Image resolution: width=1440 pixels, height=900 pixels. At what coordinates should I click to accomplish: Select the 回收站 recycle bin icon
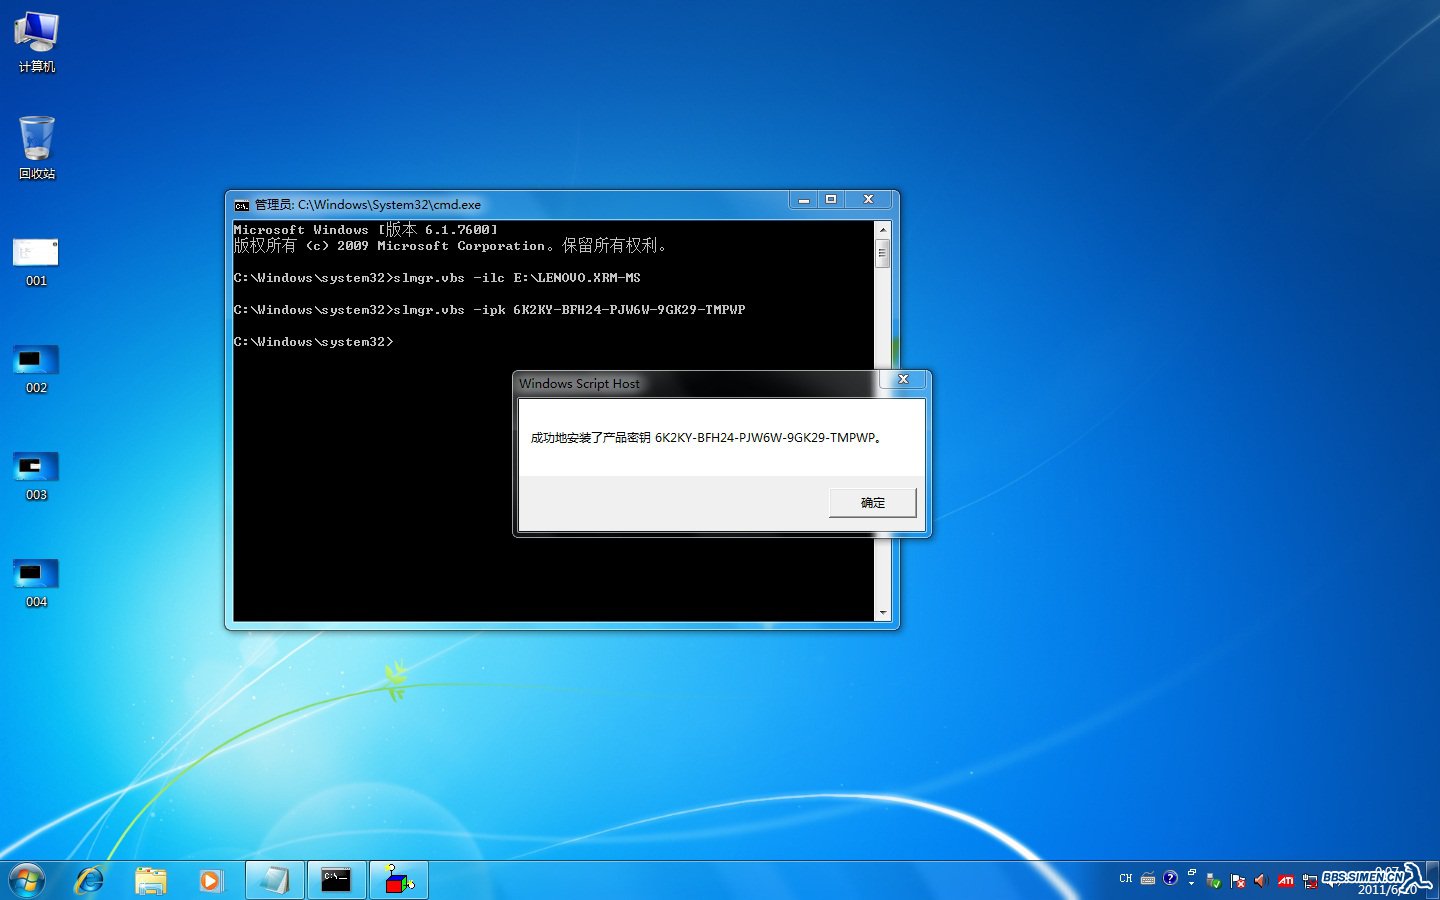point(36,148)
